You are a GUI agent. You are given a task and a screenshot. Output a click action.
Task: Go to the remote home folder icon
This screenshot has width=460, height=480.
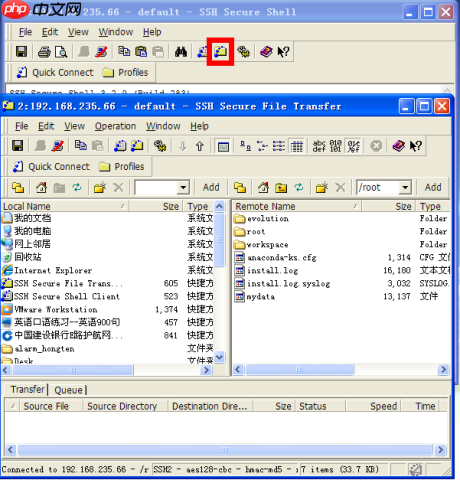pyautogui.click(x=263, y=187)
